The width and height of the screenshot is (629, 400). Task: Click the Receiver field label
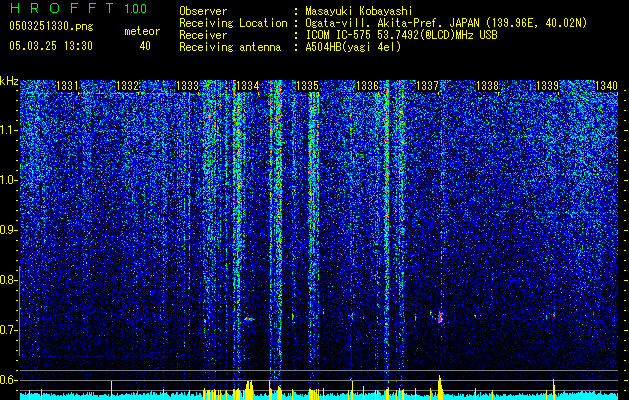tap(203, 35)
